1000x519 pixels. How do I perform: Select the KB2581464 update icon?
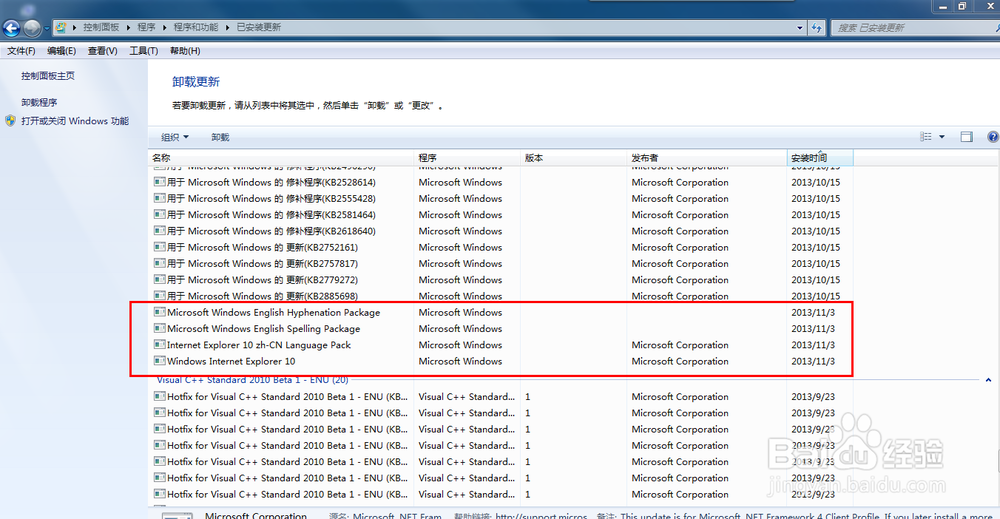(x=159, y=214)
